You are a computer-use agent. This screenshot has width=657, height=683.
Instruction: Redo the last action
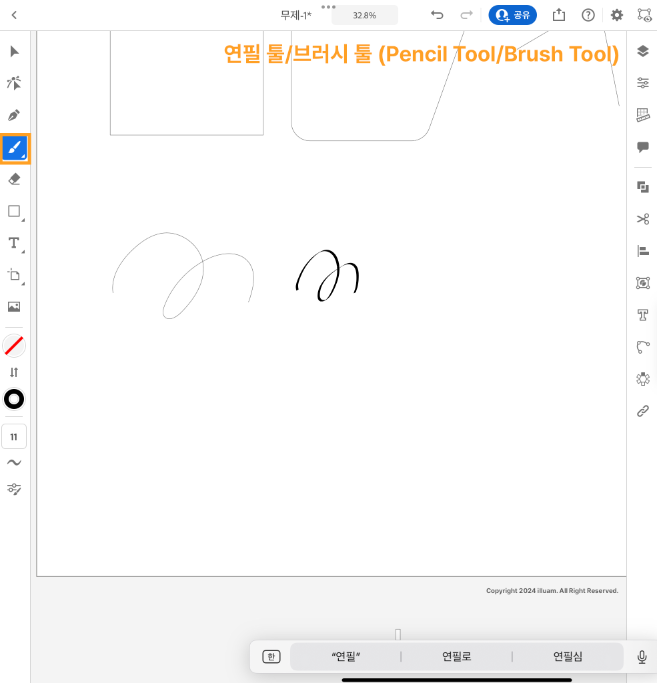tap(467, 15)
